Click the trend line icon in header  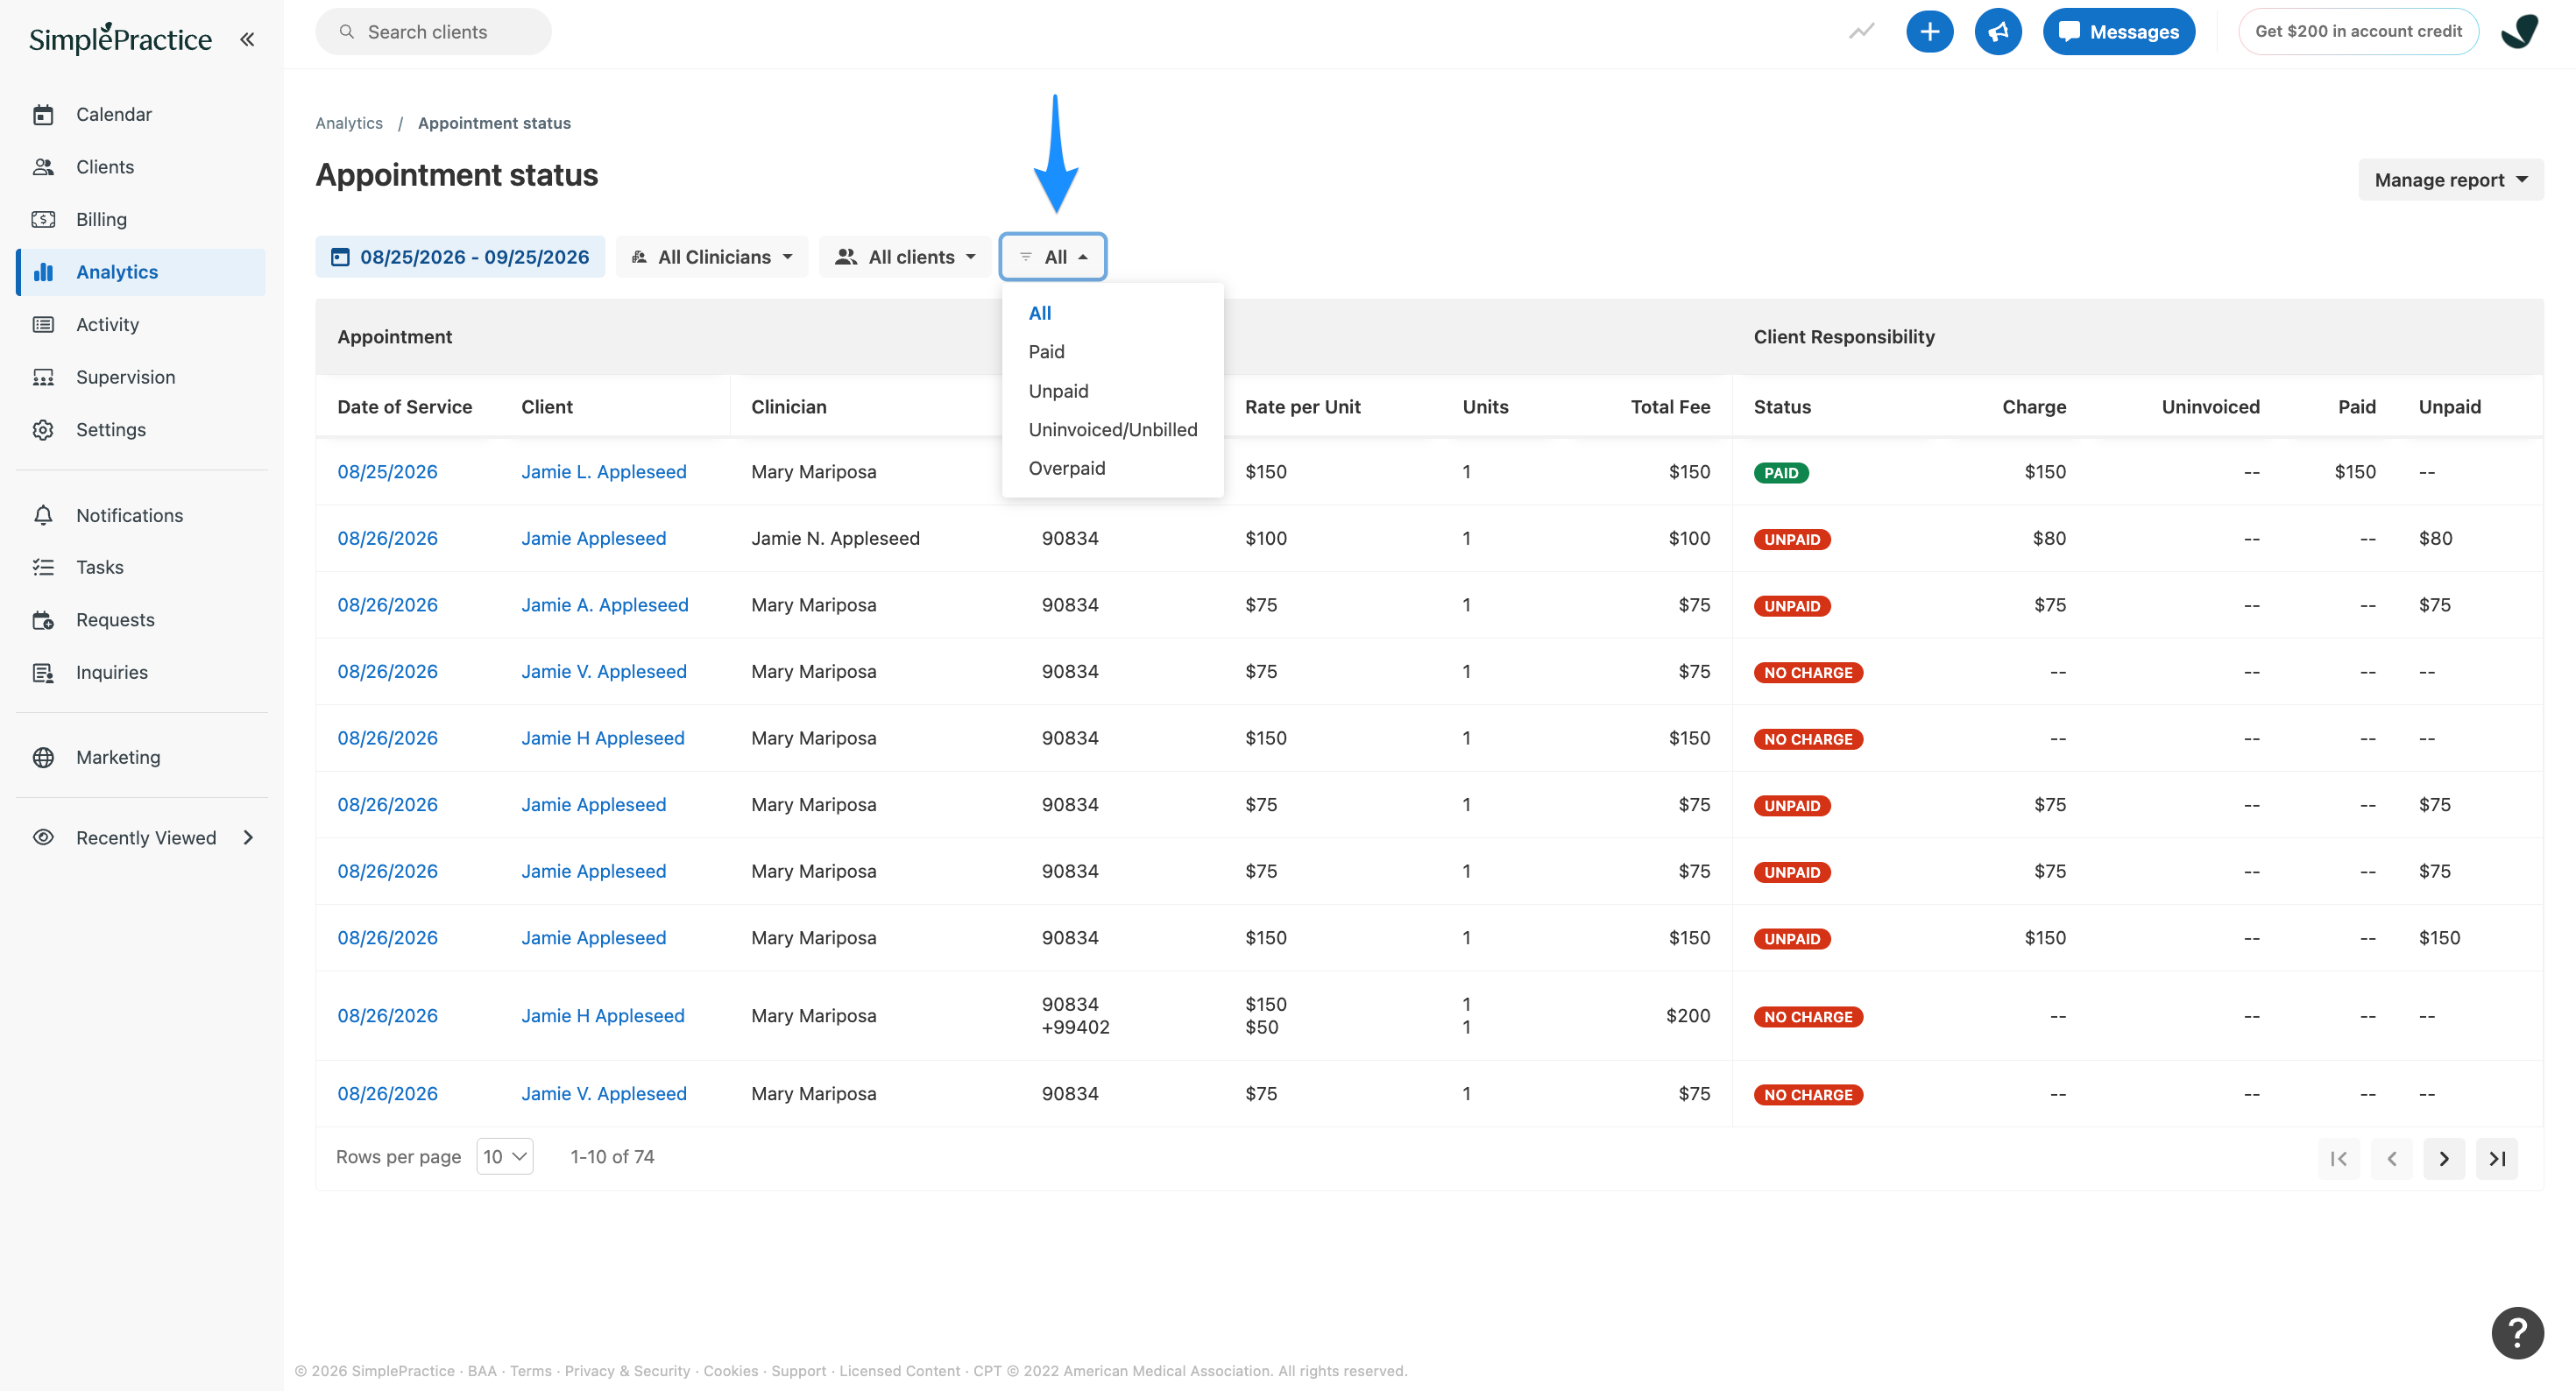point(1861,32)
